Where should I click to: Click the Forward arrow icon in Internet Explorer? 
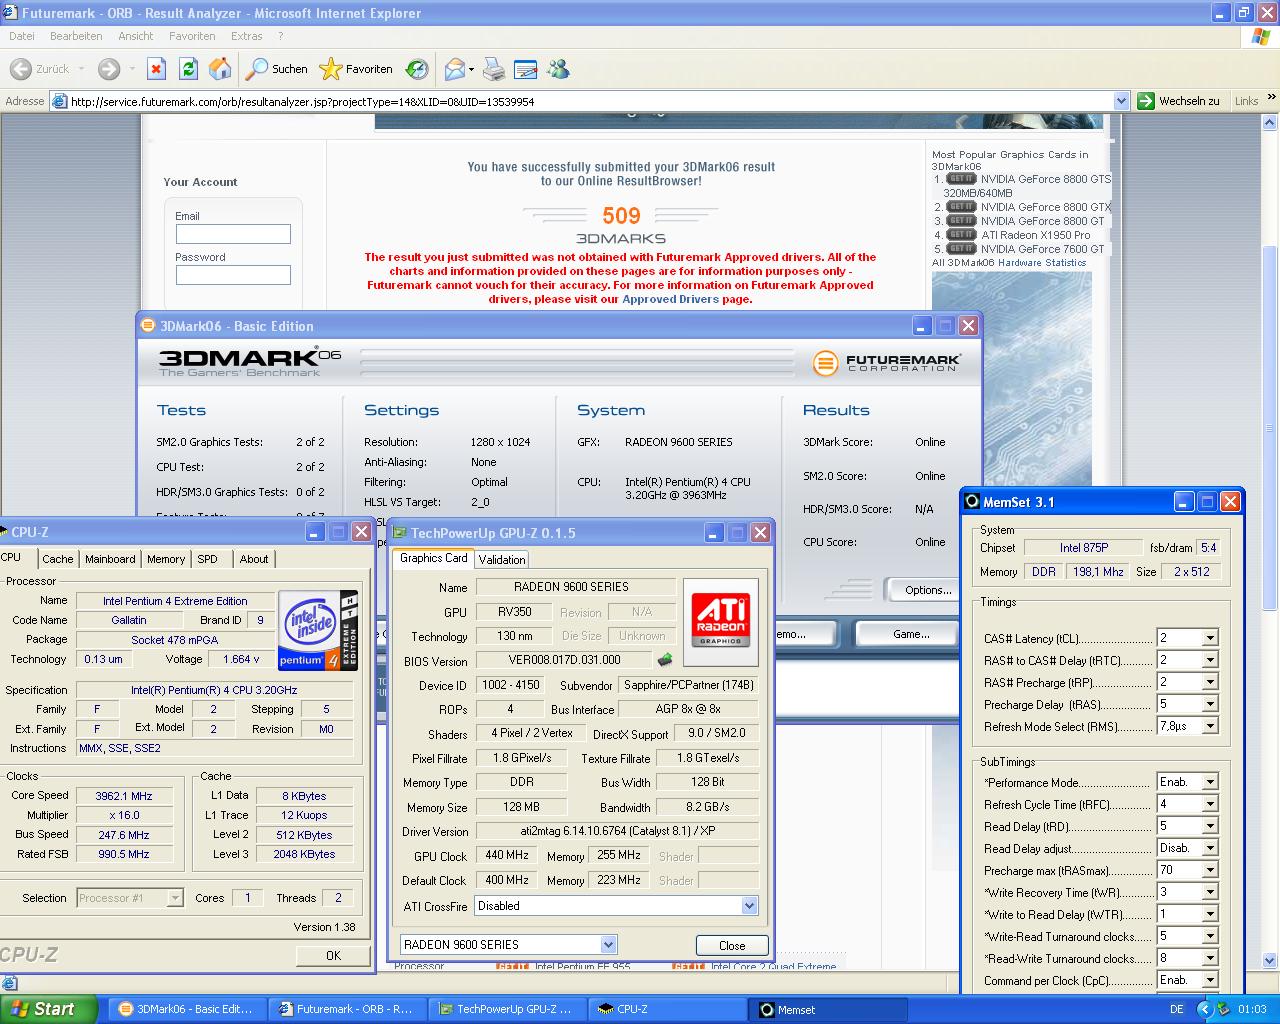tap(109, 69)
